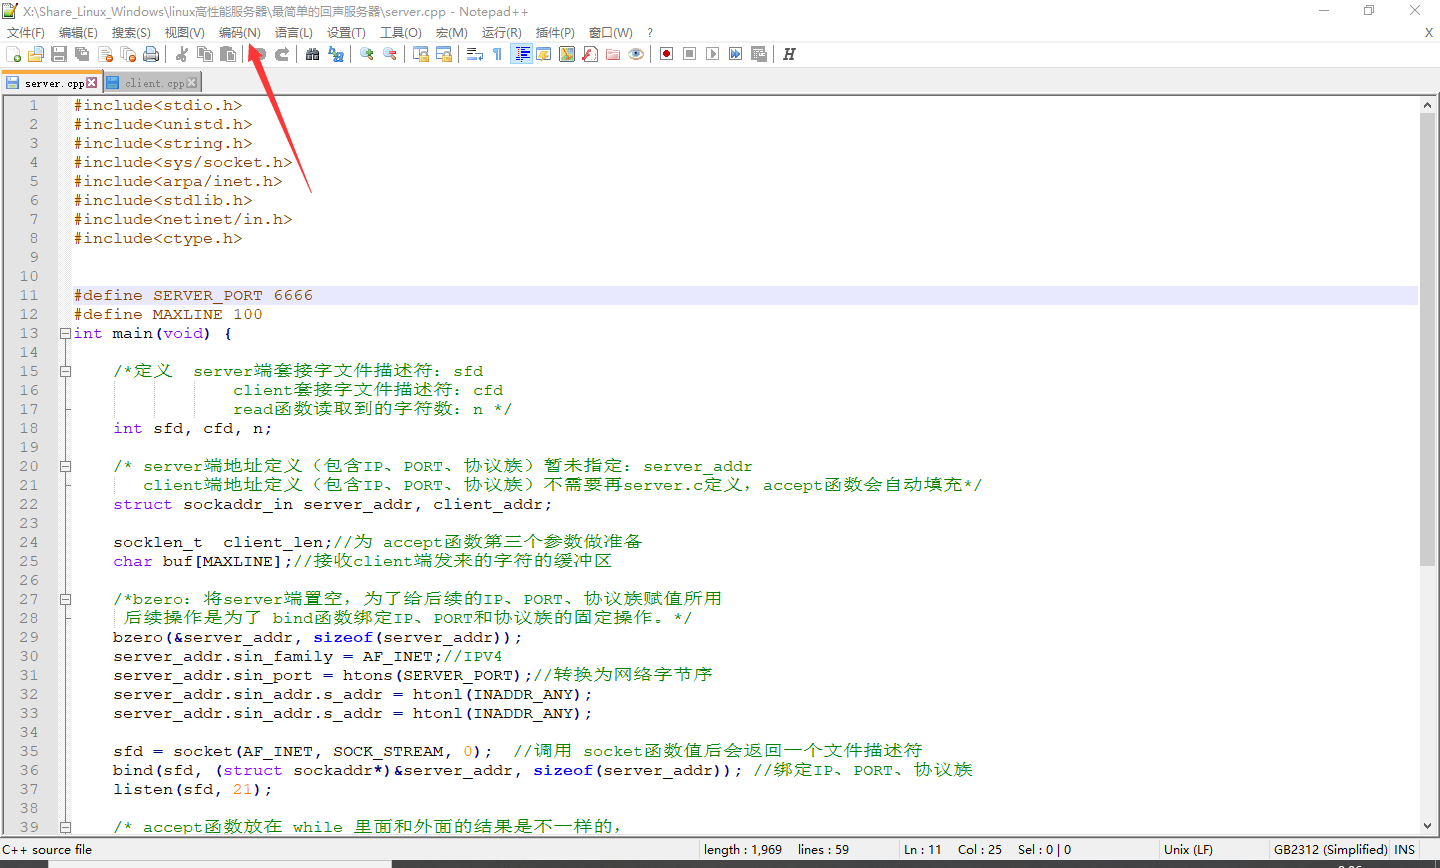Image resolution: width=1440 pixels, height=868 pixels.
Task: Play back the recorded macro icon
Action: (x=712, y=54)
